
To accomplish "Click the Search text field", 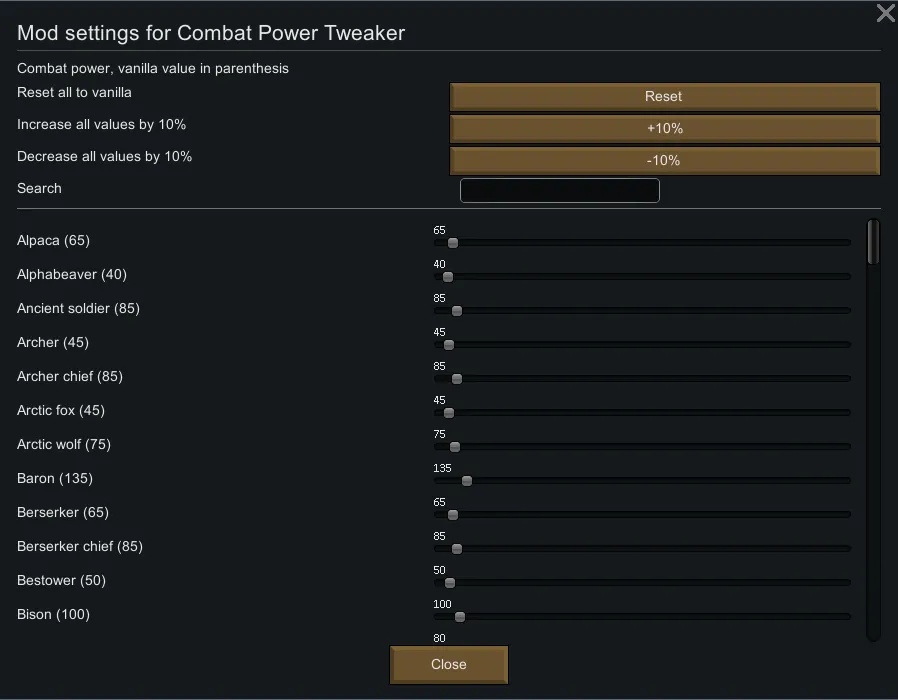I will [x=560, y=190].
